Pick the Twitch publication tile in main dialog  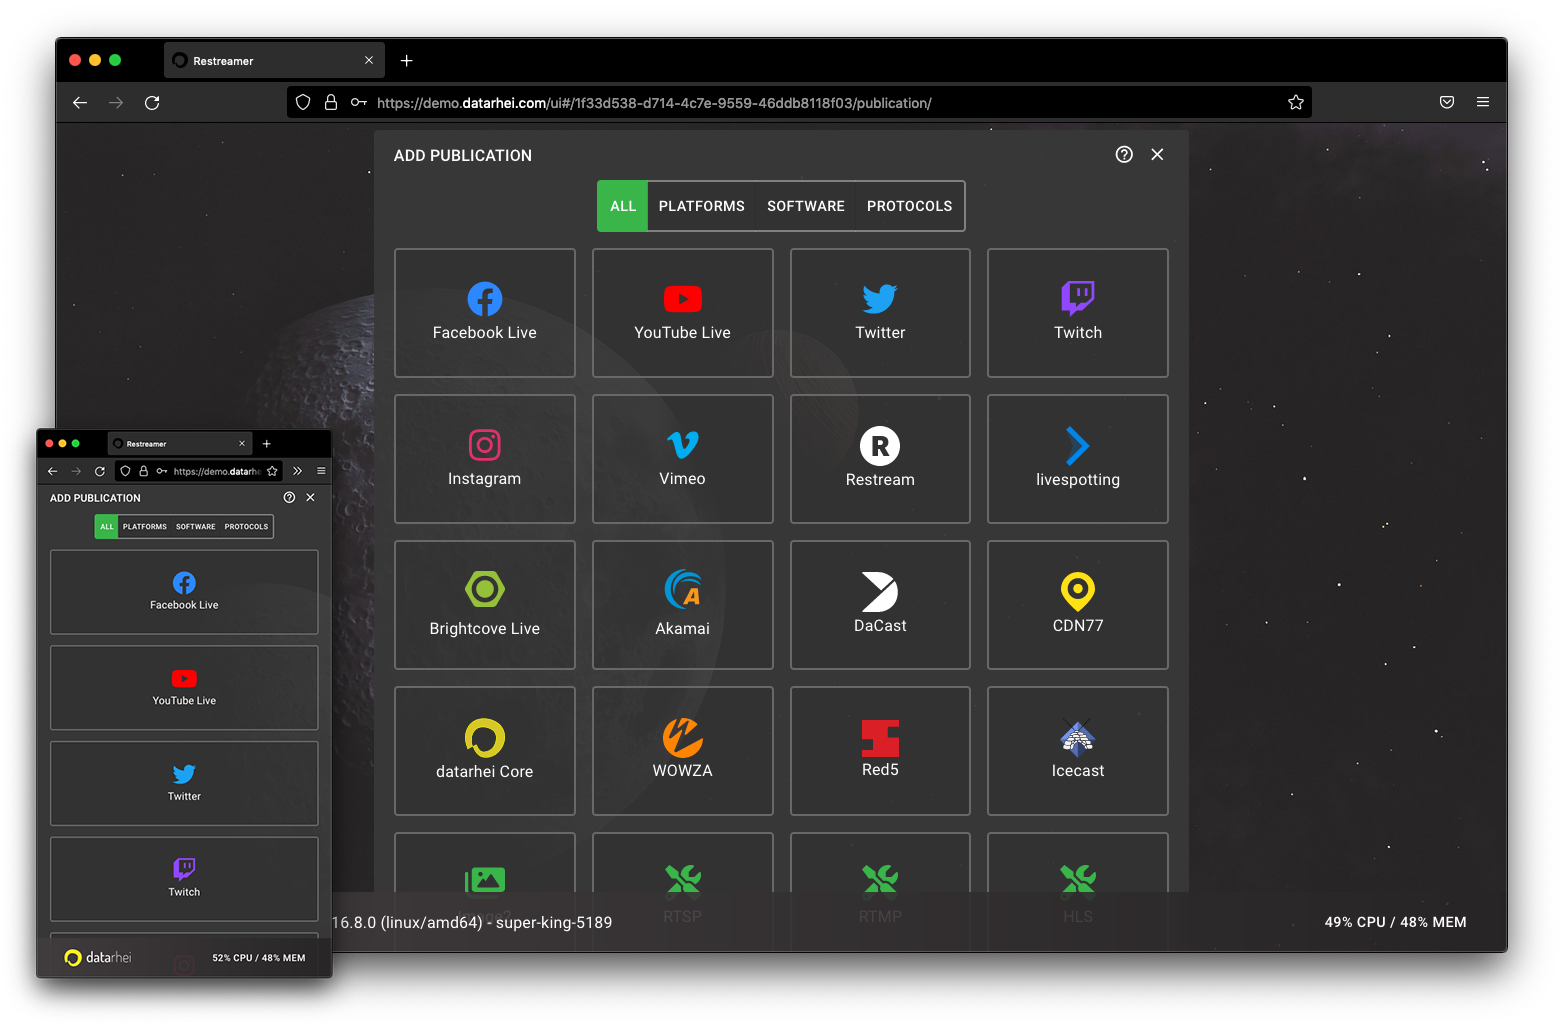click(x=1077, y=313)
